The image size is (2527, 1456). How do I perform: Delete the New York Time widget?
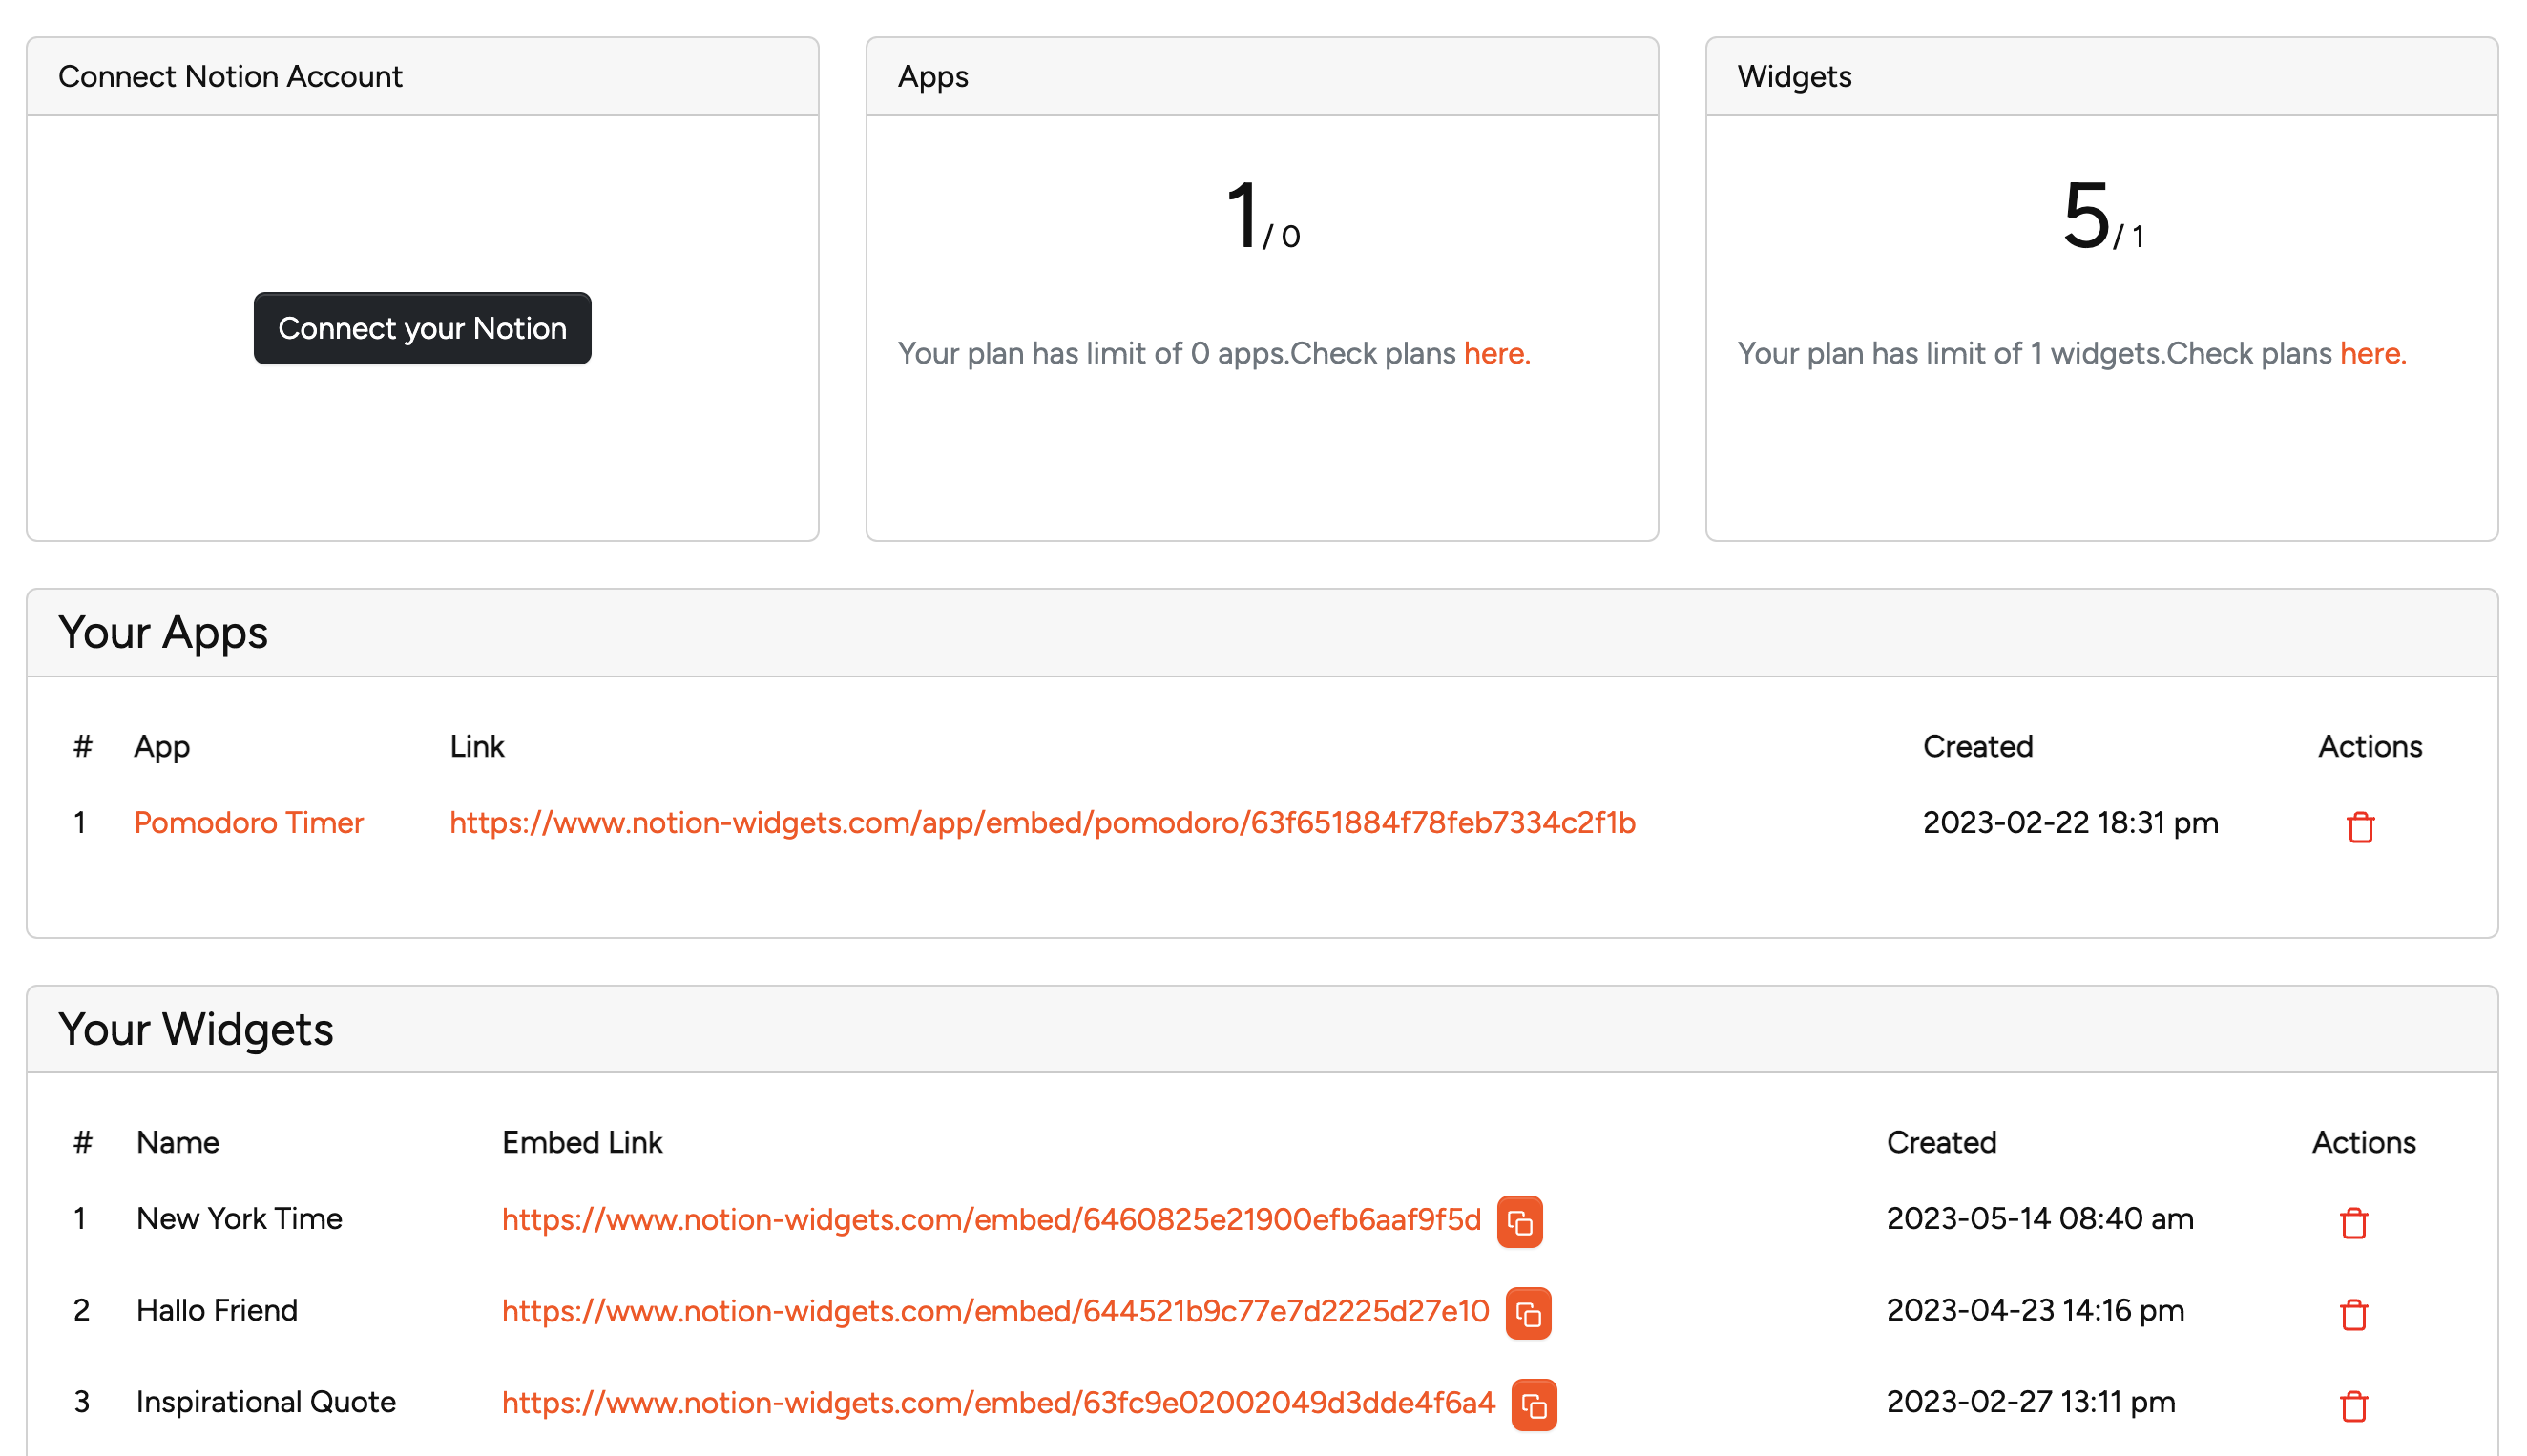(x=2354, y=1222)
